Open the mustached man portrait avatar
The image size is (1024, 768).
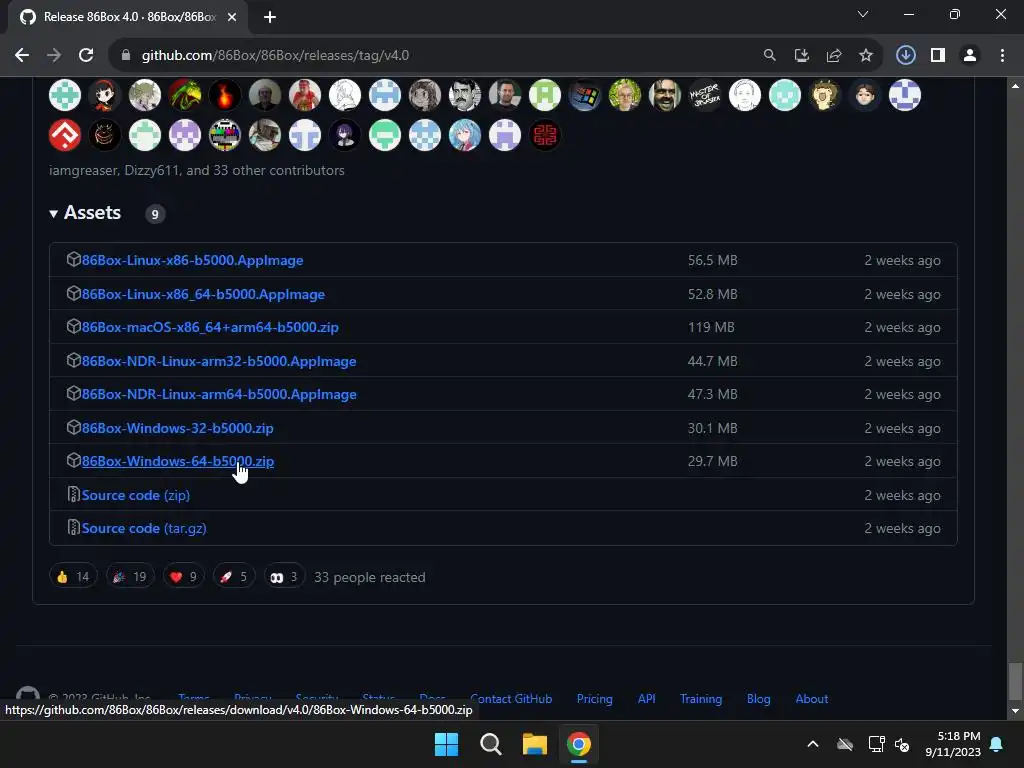(x=464, y=95)
